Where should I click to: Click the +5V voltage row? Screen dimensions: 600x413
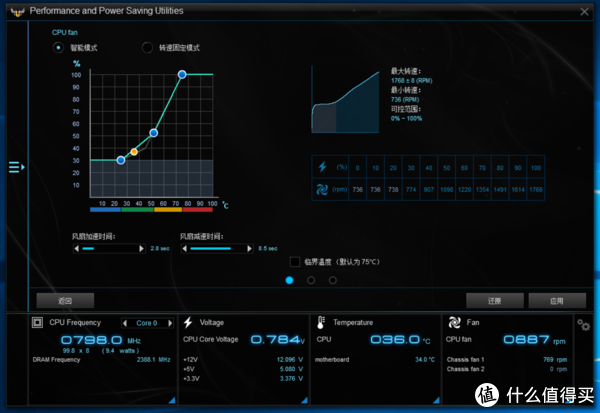click(x=243, y=369)
